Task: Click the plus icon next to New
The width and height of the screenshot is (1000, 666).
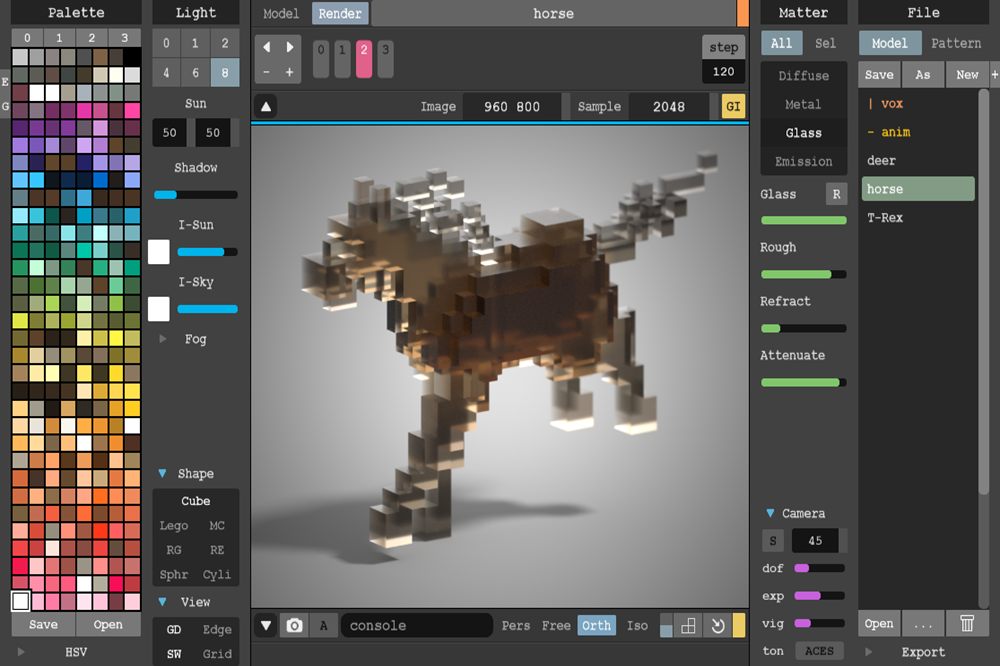Action: pos(994,74)
